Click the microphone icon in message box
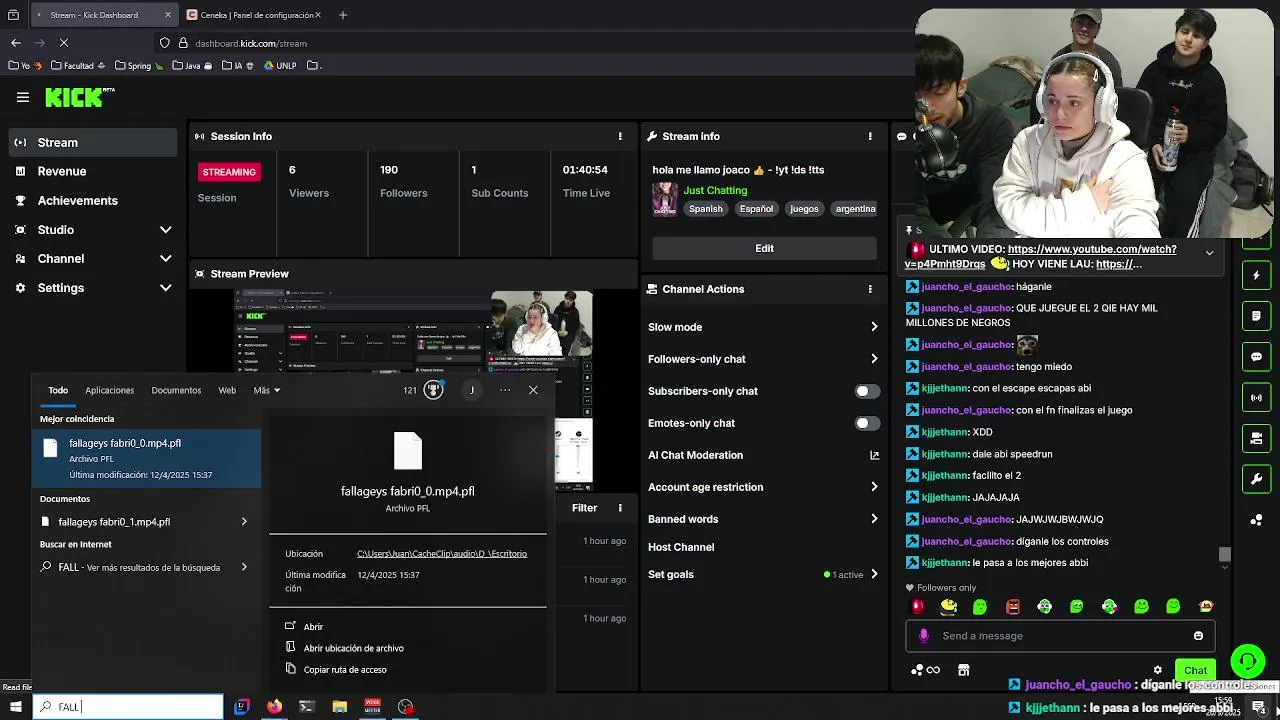This screenshot has height=720, width=1280. [x=923, y=636]
